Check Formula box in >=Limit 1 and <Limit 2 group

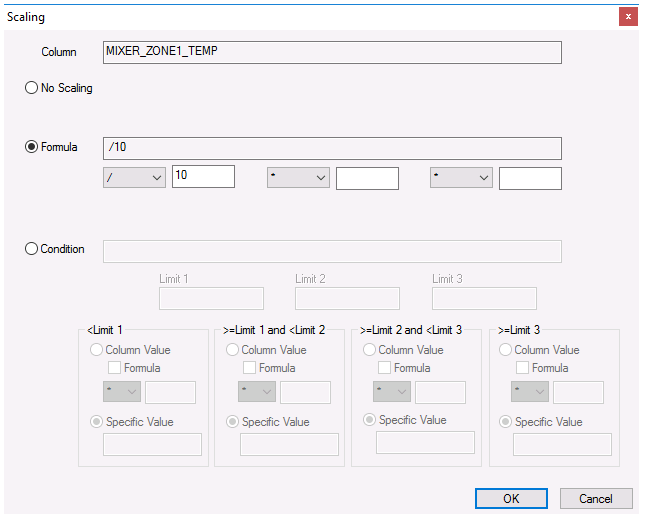[x=249, y=368]
